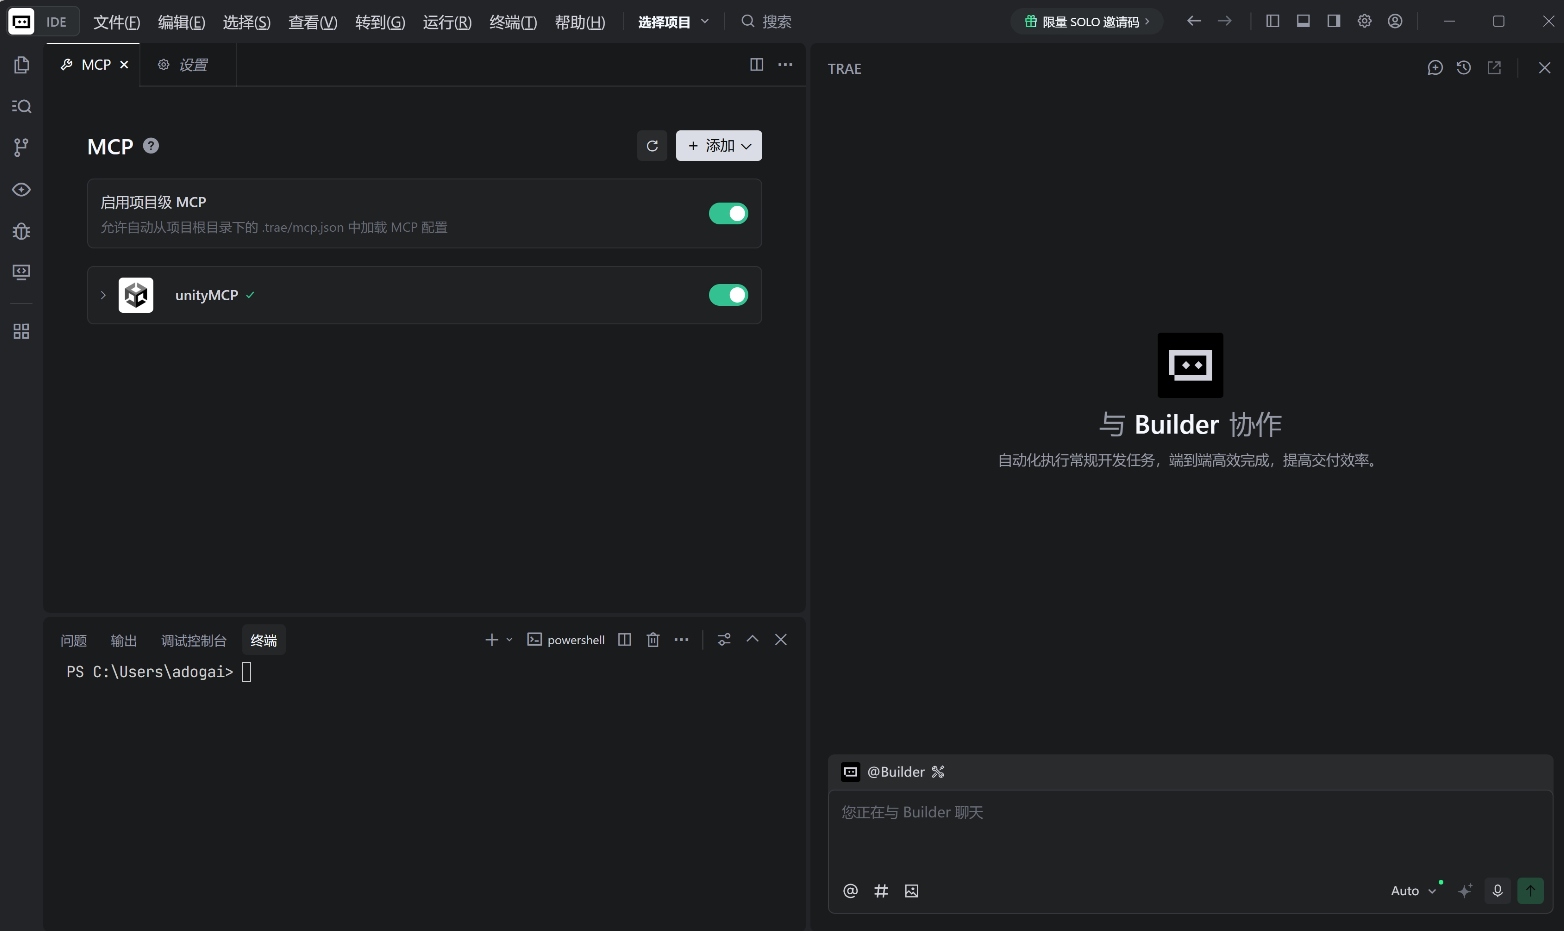Screen dimensions: 1564x931
Task: Expand the unityMCP server row
Action: pyautogui.click(x=103, y=295)
